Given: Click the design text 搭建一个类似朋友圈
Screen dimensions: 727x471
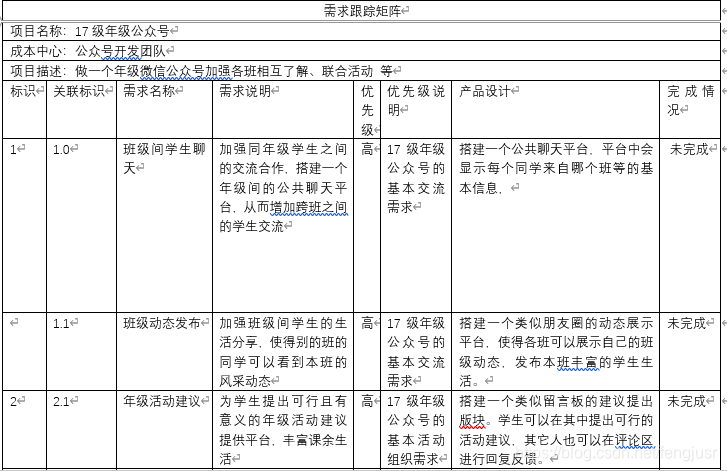Looking at the screenshot, I should coord(556,352).
